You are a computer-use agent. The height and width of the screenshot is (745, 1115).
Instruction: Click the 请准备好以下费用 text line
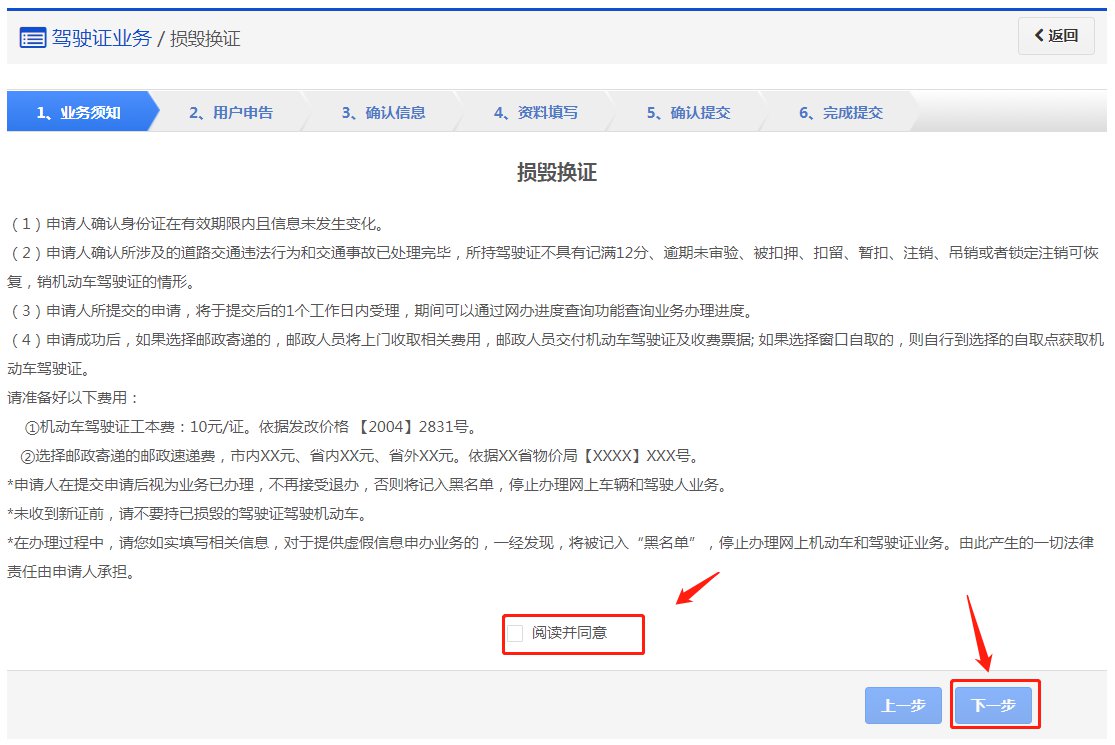coord(74,398)
